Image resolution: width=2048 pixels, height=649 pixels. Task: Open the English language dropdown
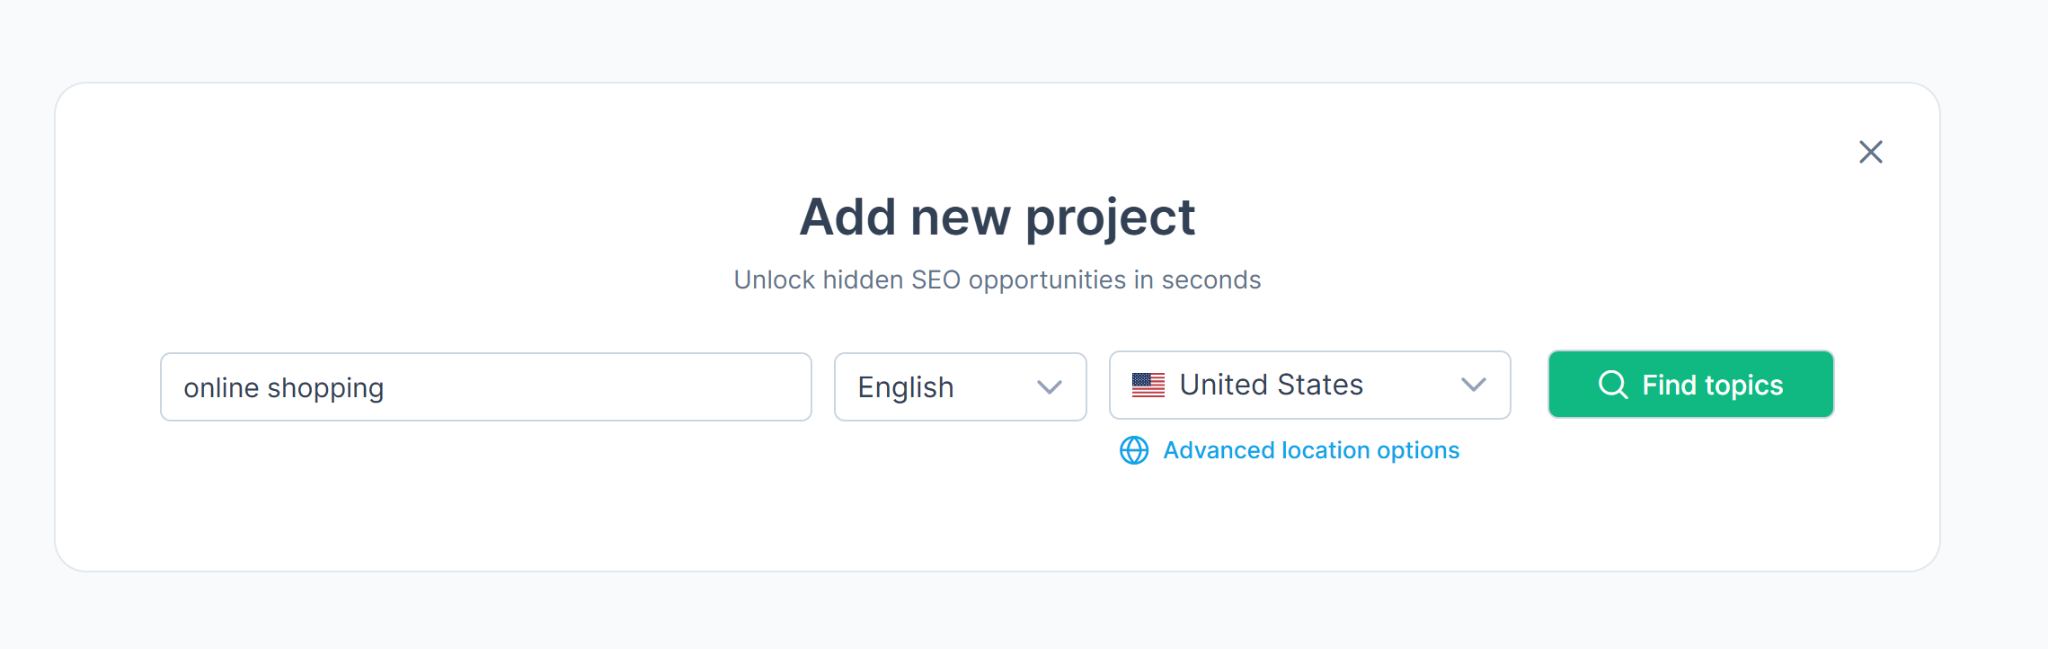pyautogui.click(x=960, y=387)
